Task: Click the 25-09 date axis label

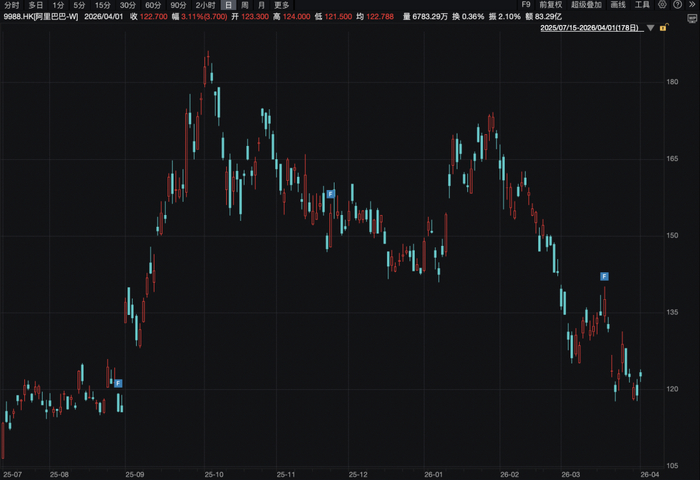Action: point(135,475)
